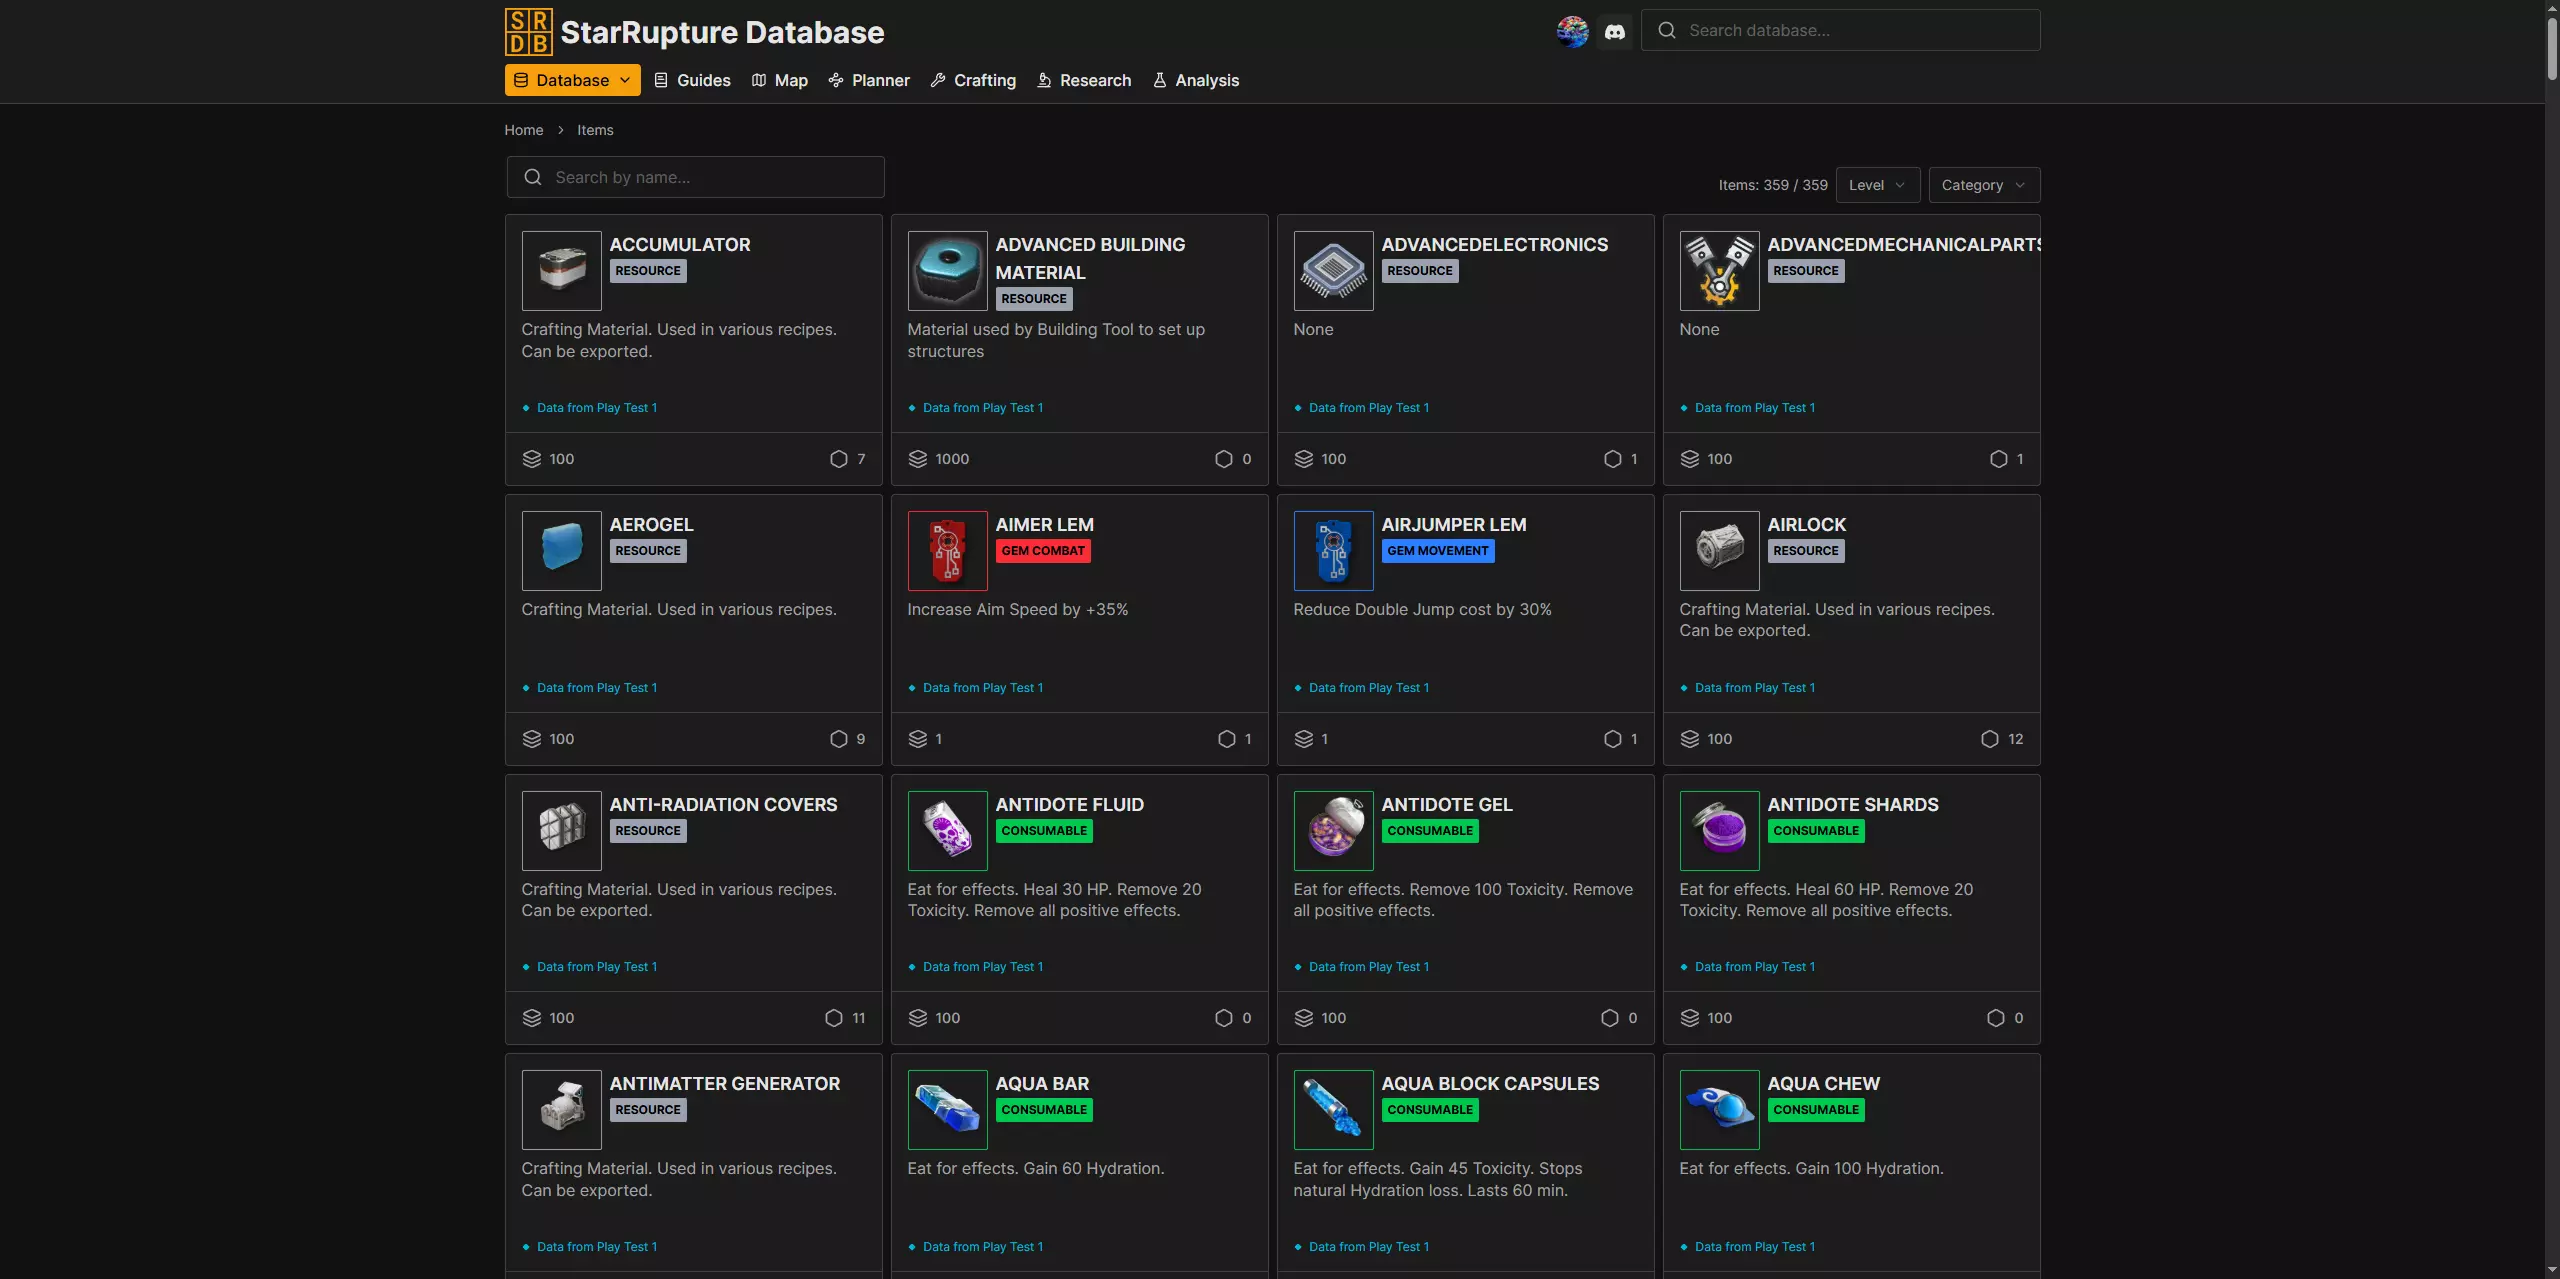This screenshot has width=2560, height=1279.
Task: Click the Antimatter Generator item icon
Action: [x=561, y=1110]
